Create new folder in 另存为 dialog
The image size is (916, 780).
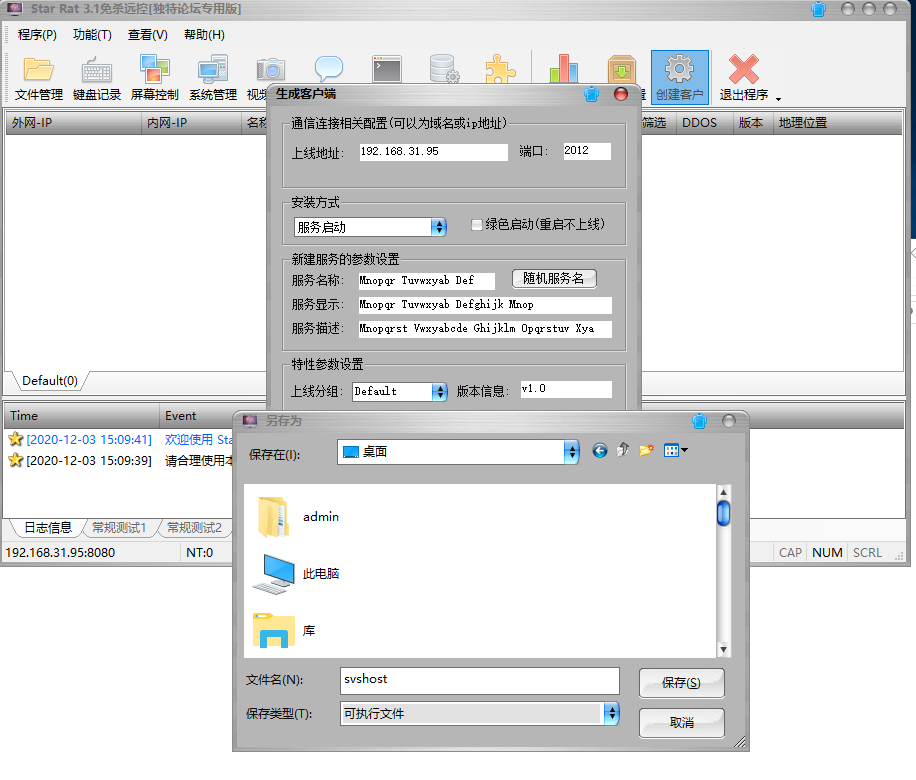[646, 450]
